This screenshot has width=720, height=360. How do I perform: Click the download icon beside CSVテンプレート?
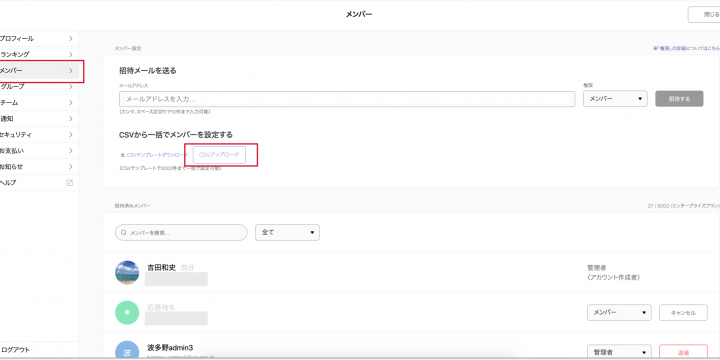click(x=122, y=155)
